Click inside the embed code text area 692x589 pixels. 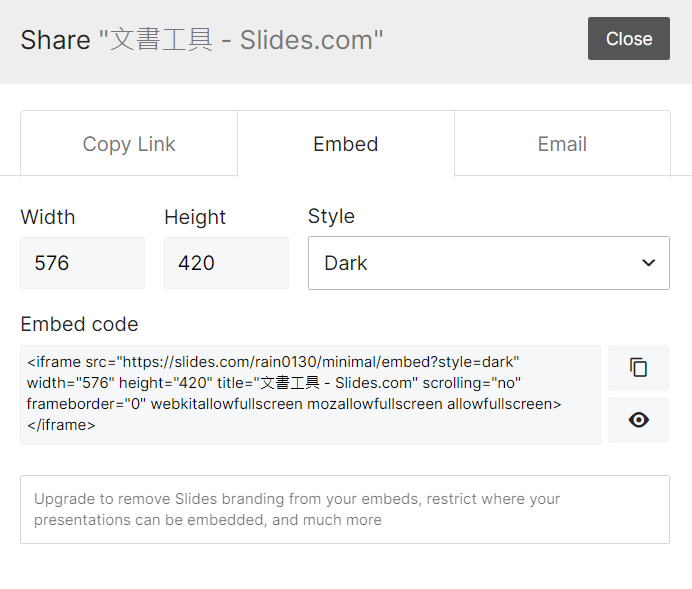310,395
